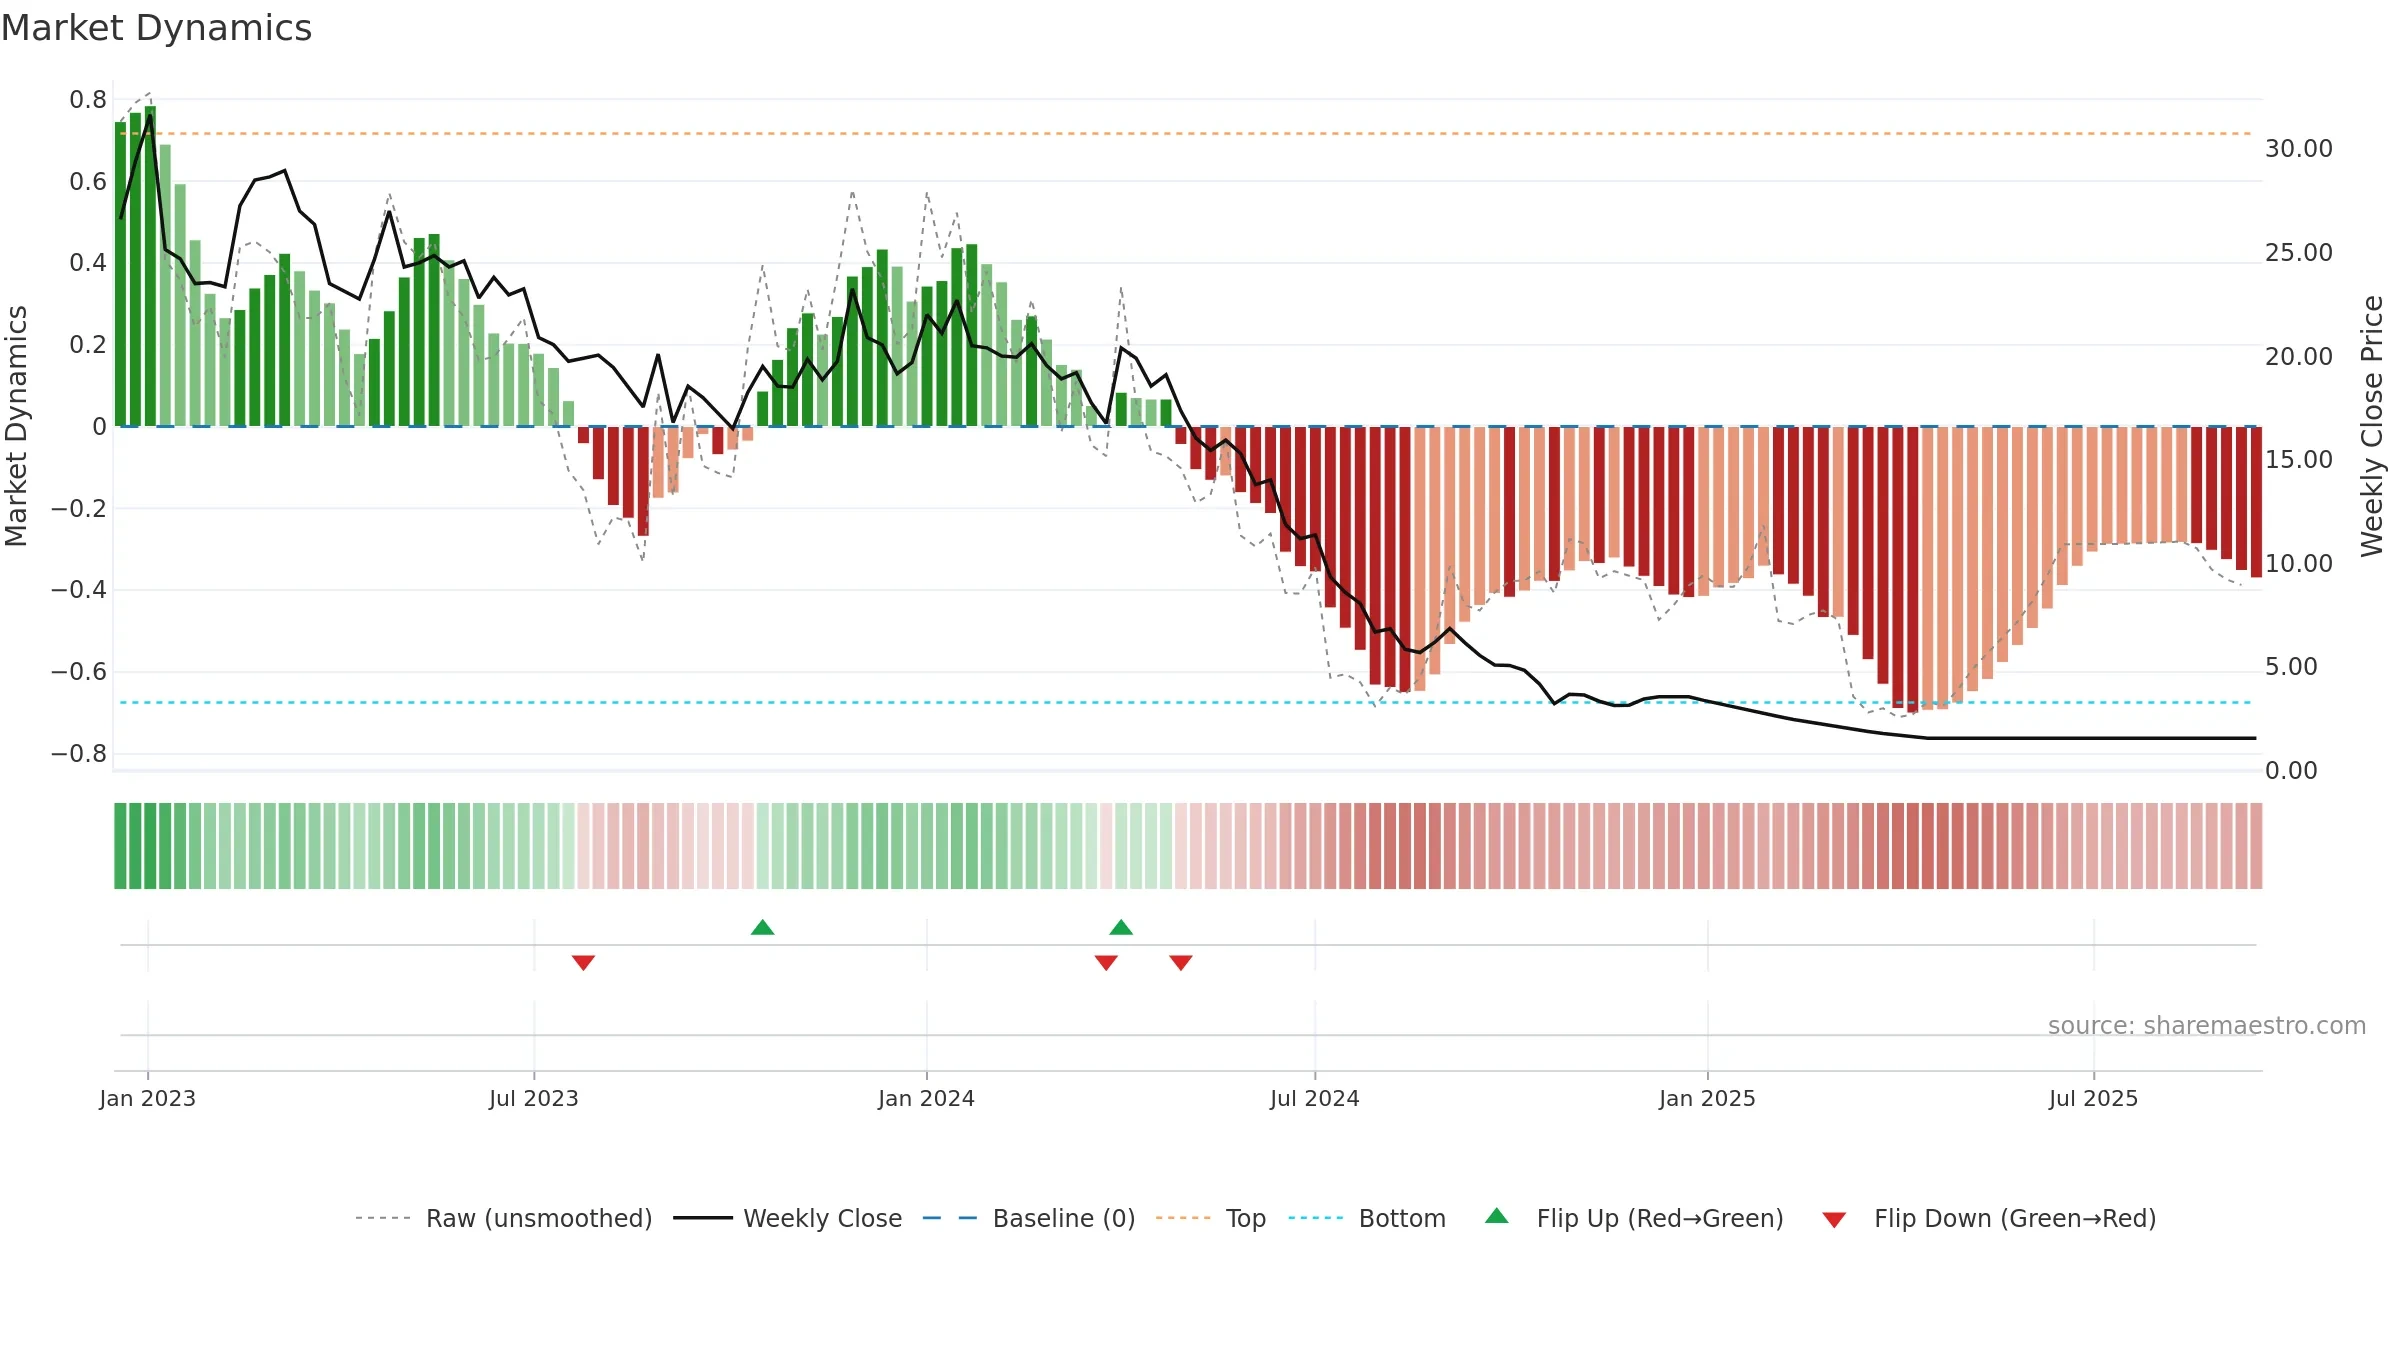
Task: Click the 0.4 left axis tick label
Action: point(88,263)
